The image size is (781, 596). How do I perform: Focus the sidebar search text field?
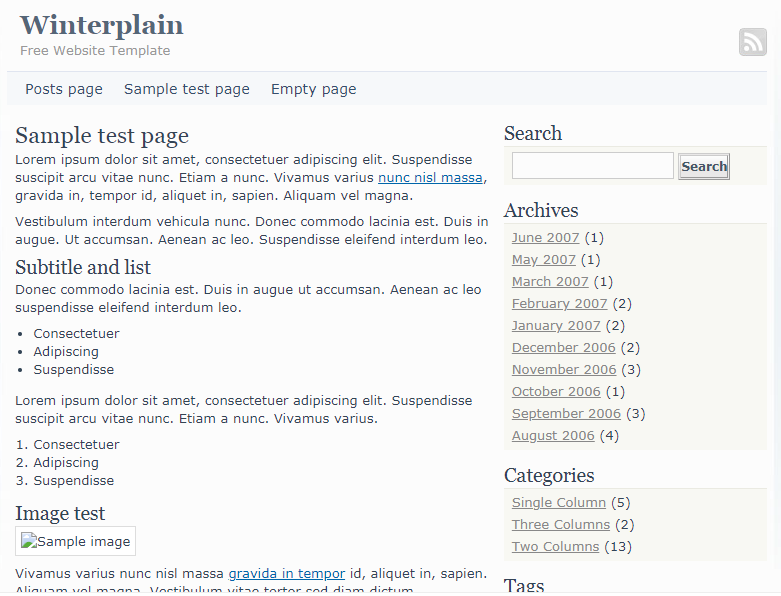[x=592, y=166]
